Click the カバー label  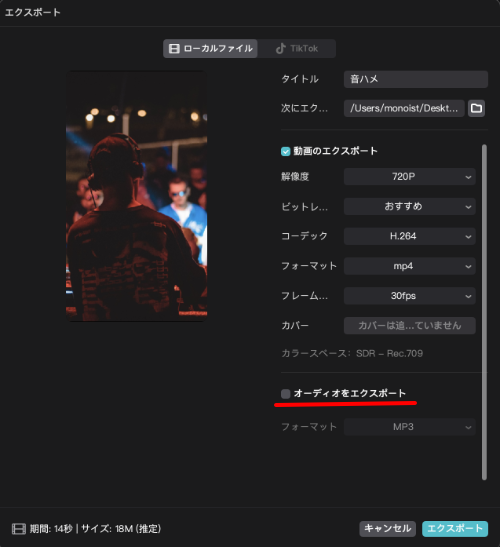pos(295,325)
